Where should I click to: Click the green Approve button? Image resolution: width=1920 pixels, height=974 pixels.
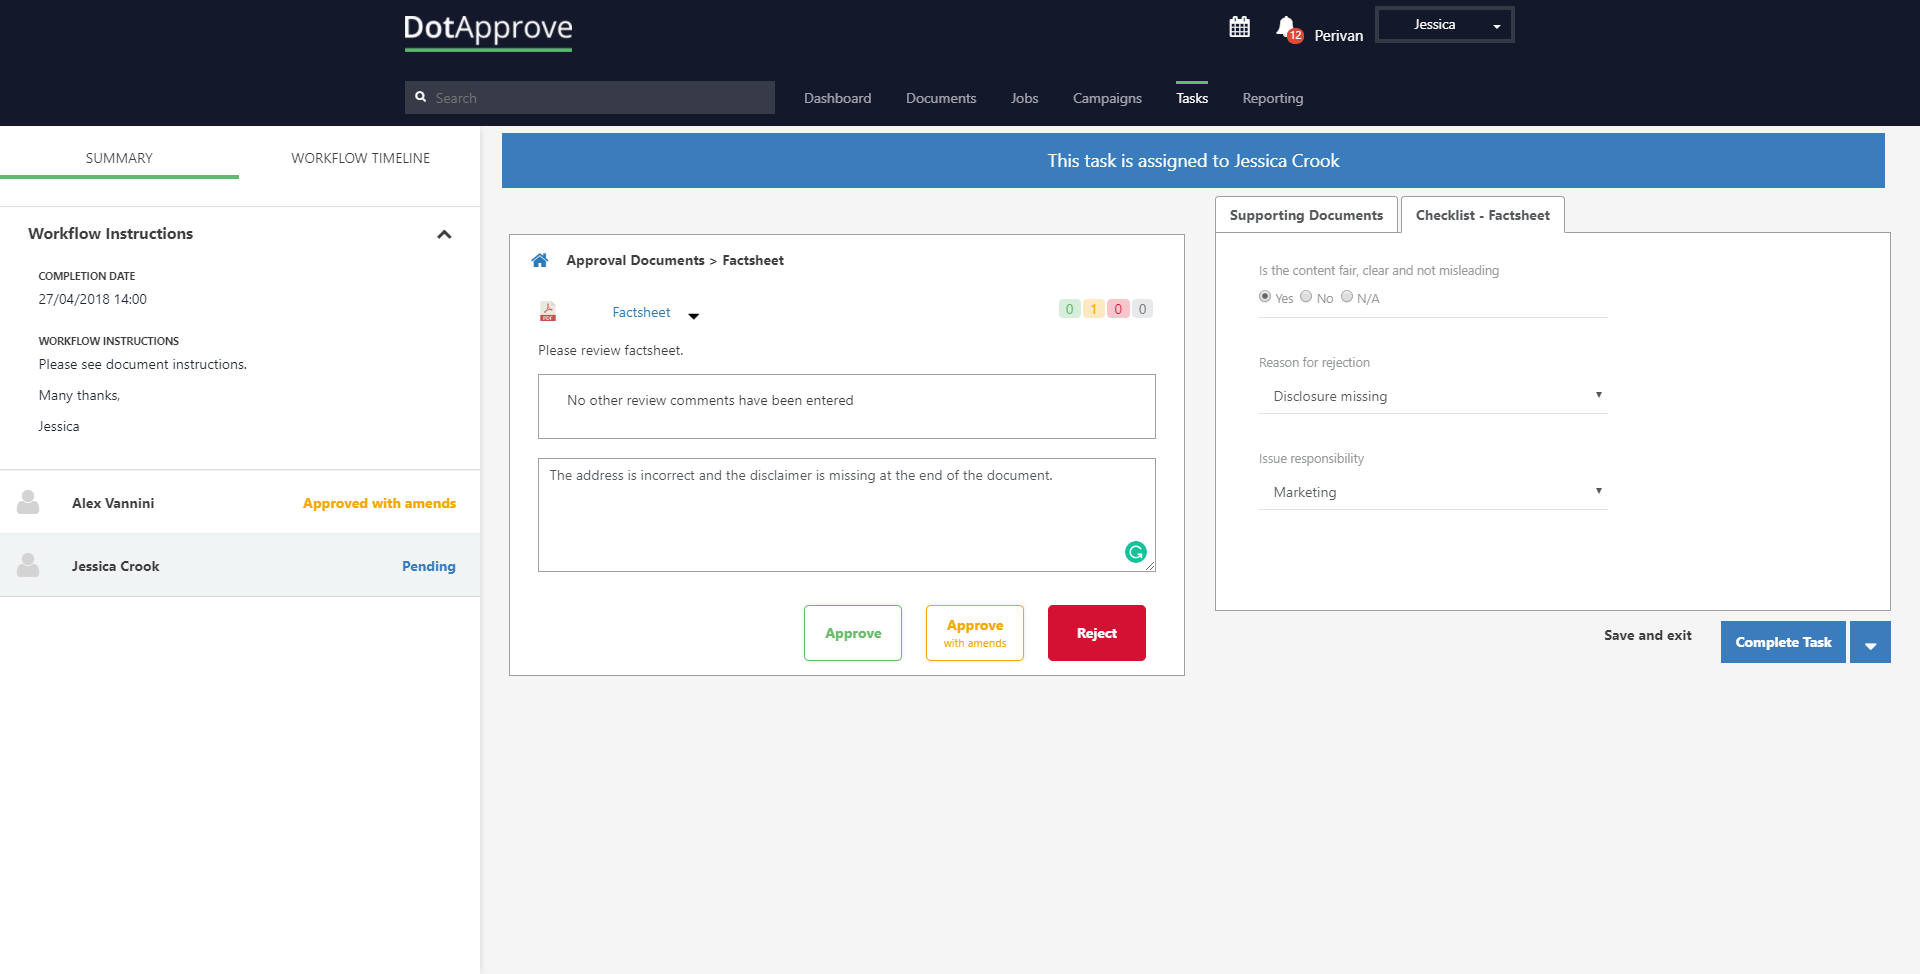pos(853,633)
